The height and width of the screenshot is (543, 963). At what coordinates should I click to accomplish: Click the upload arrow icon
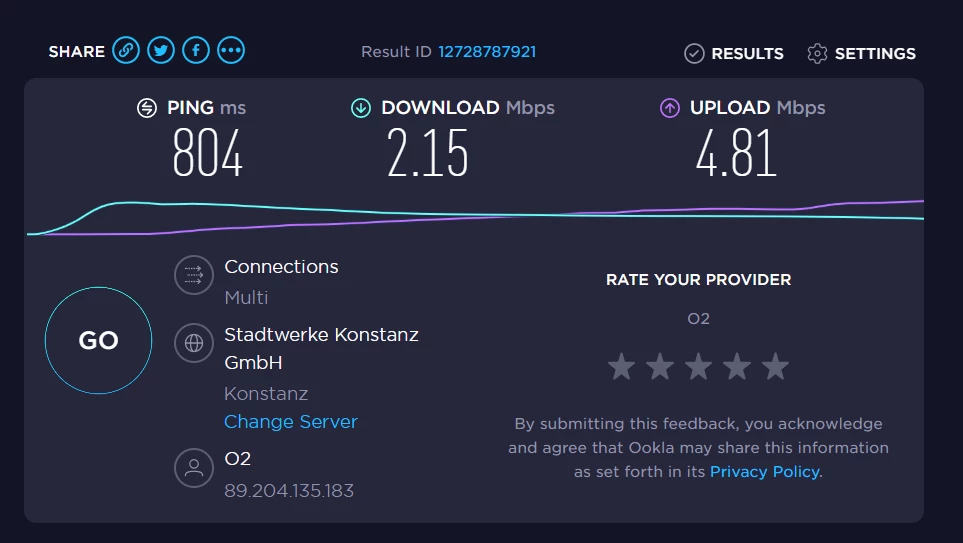click(x=670, y=108)
